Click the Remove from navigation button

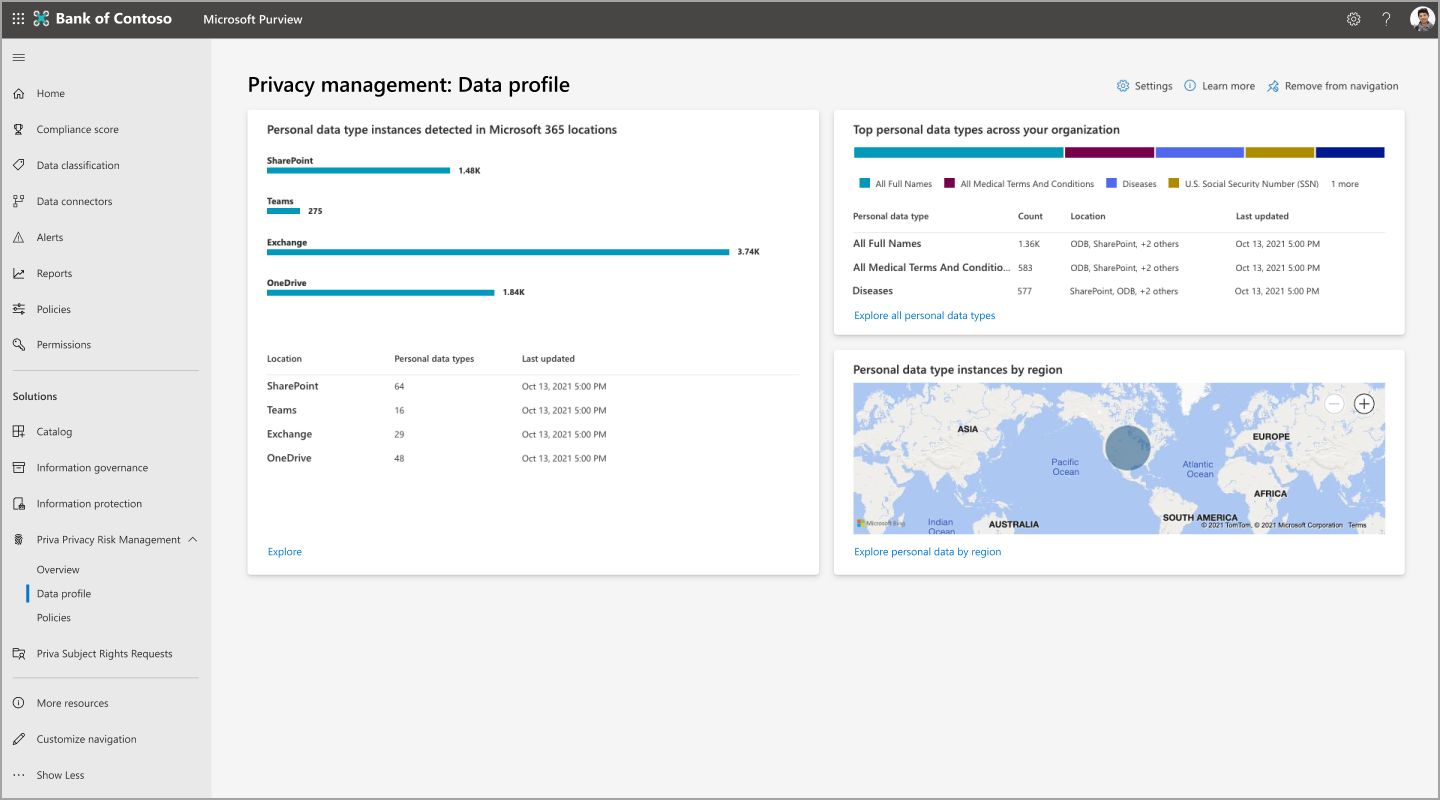coord(1332,86)
